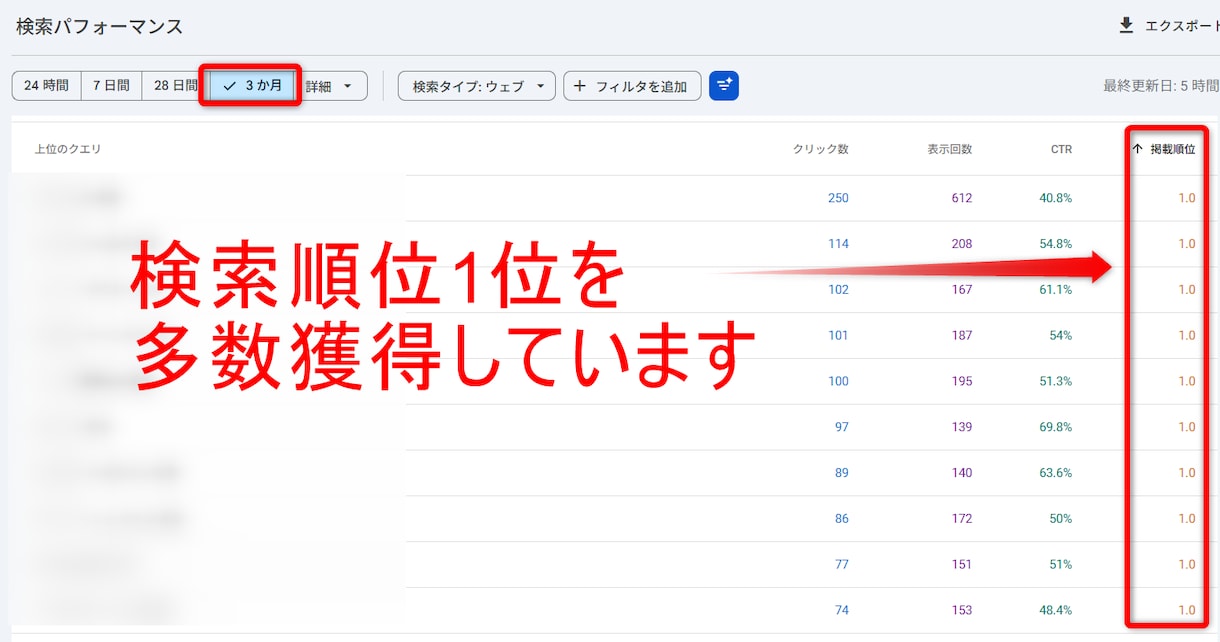The height and width of the screenshot is (642, 1220).
Task: Click the 上位のクエリ column header
Action: 67,149
